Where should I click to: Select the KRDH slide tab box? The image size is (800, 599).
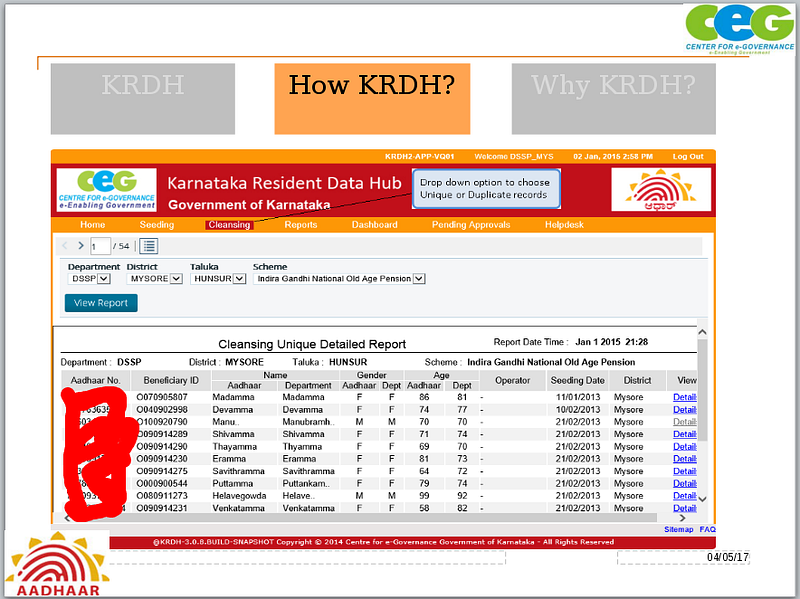click(x=143, y=98)
